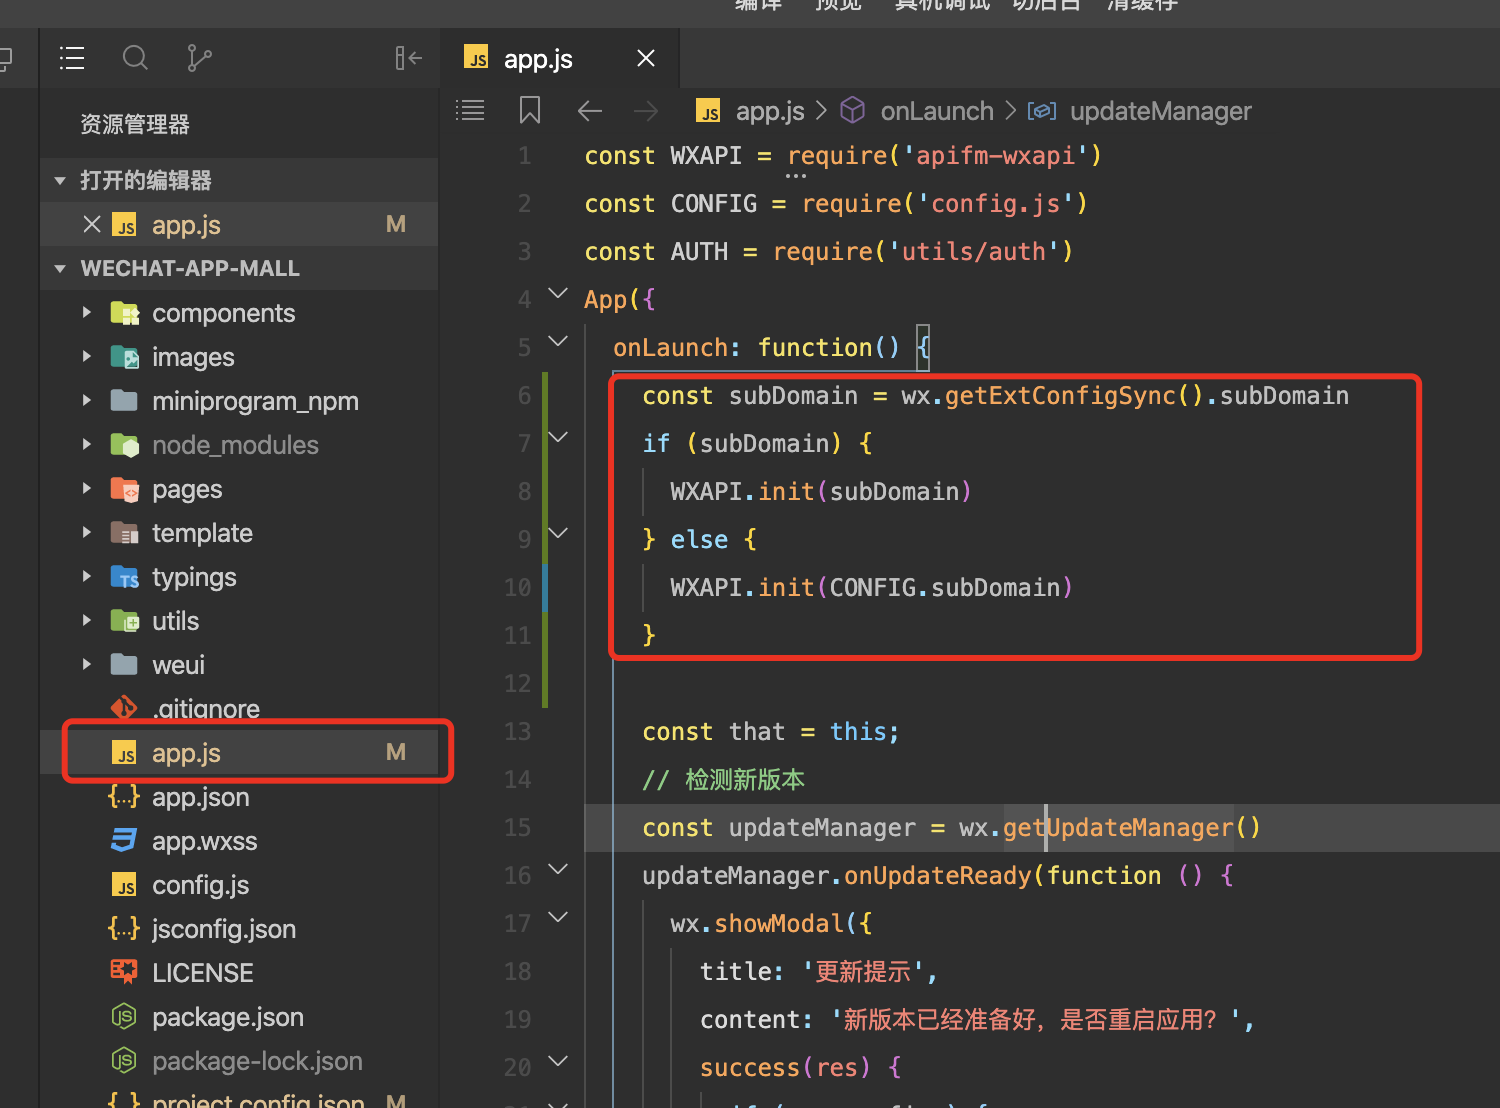Image resolution: width=1500 pixels, height=1108 pixels.
Task: Open the outline list icon in breadcrumb bar
Action: point(470,110)
